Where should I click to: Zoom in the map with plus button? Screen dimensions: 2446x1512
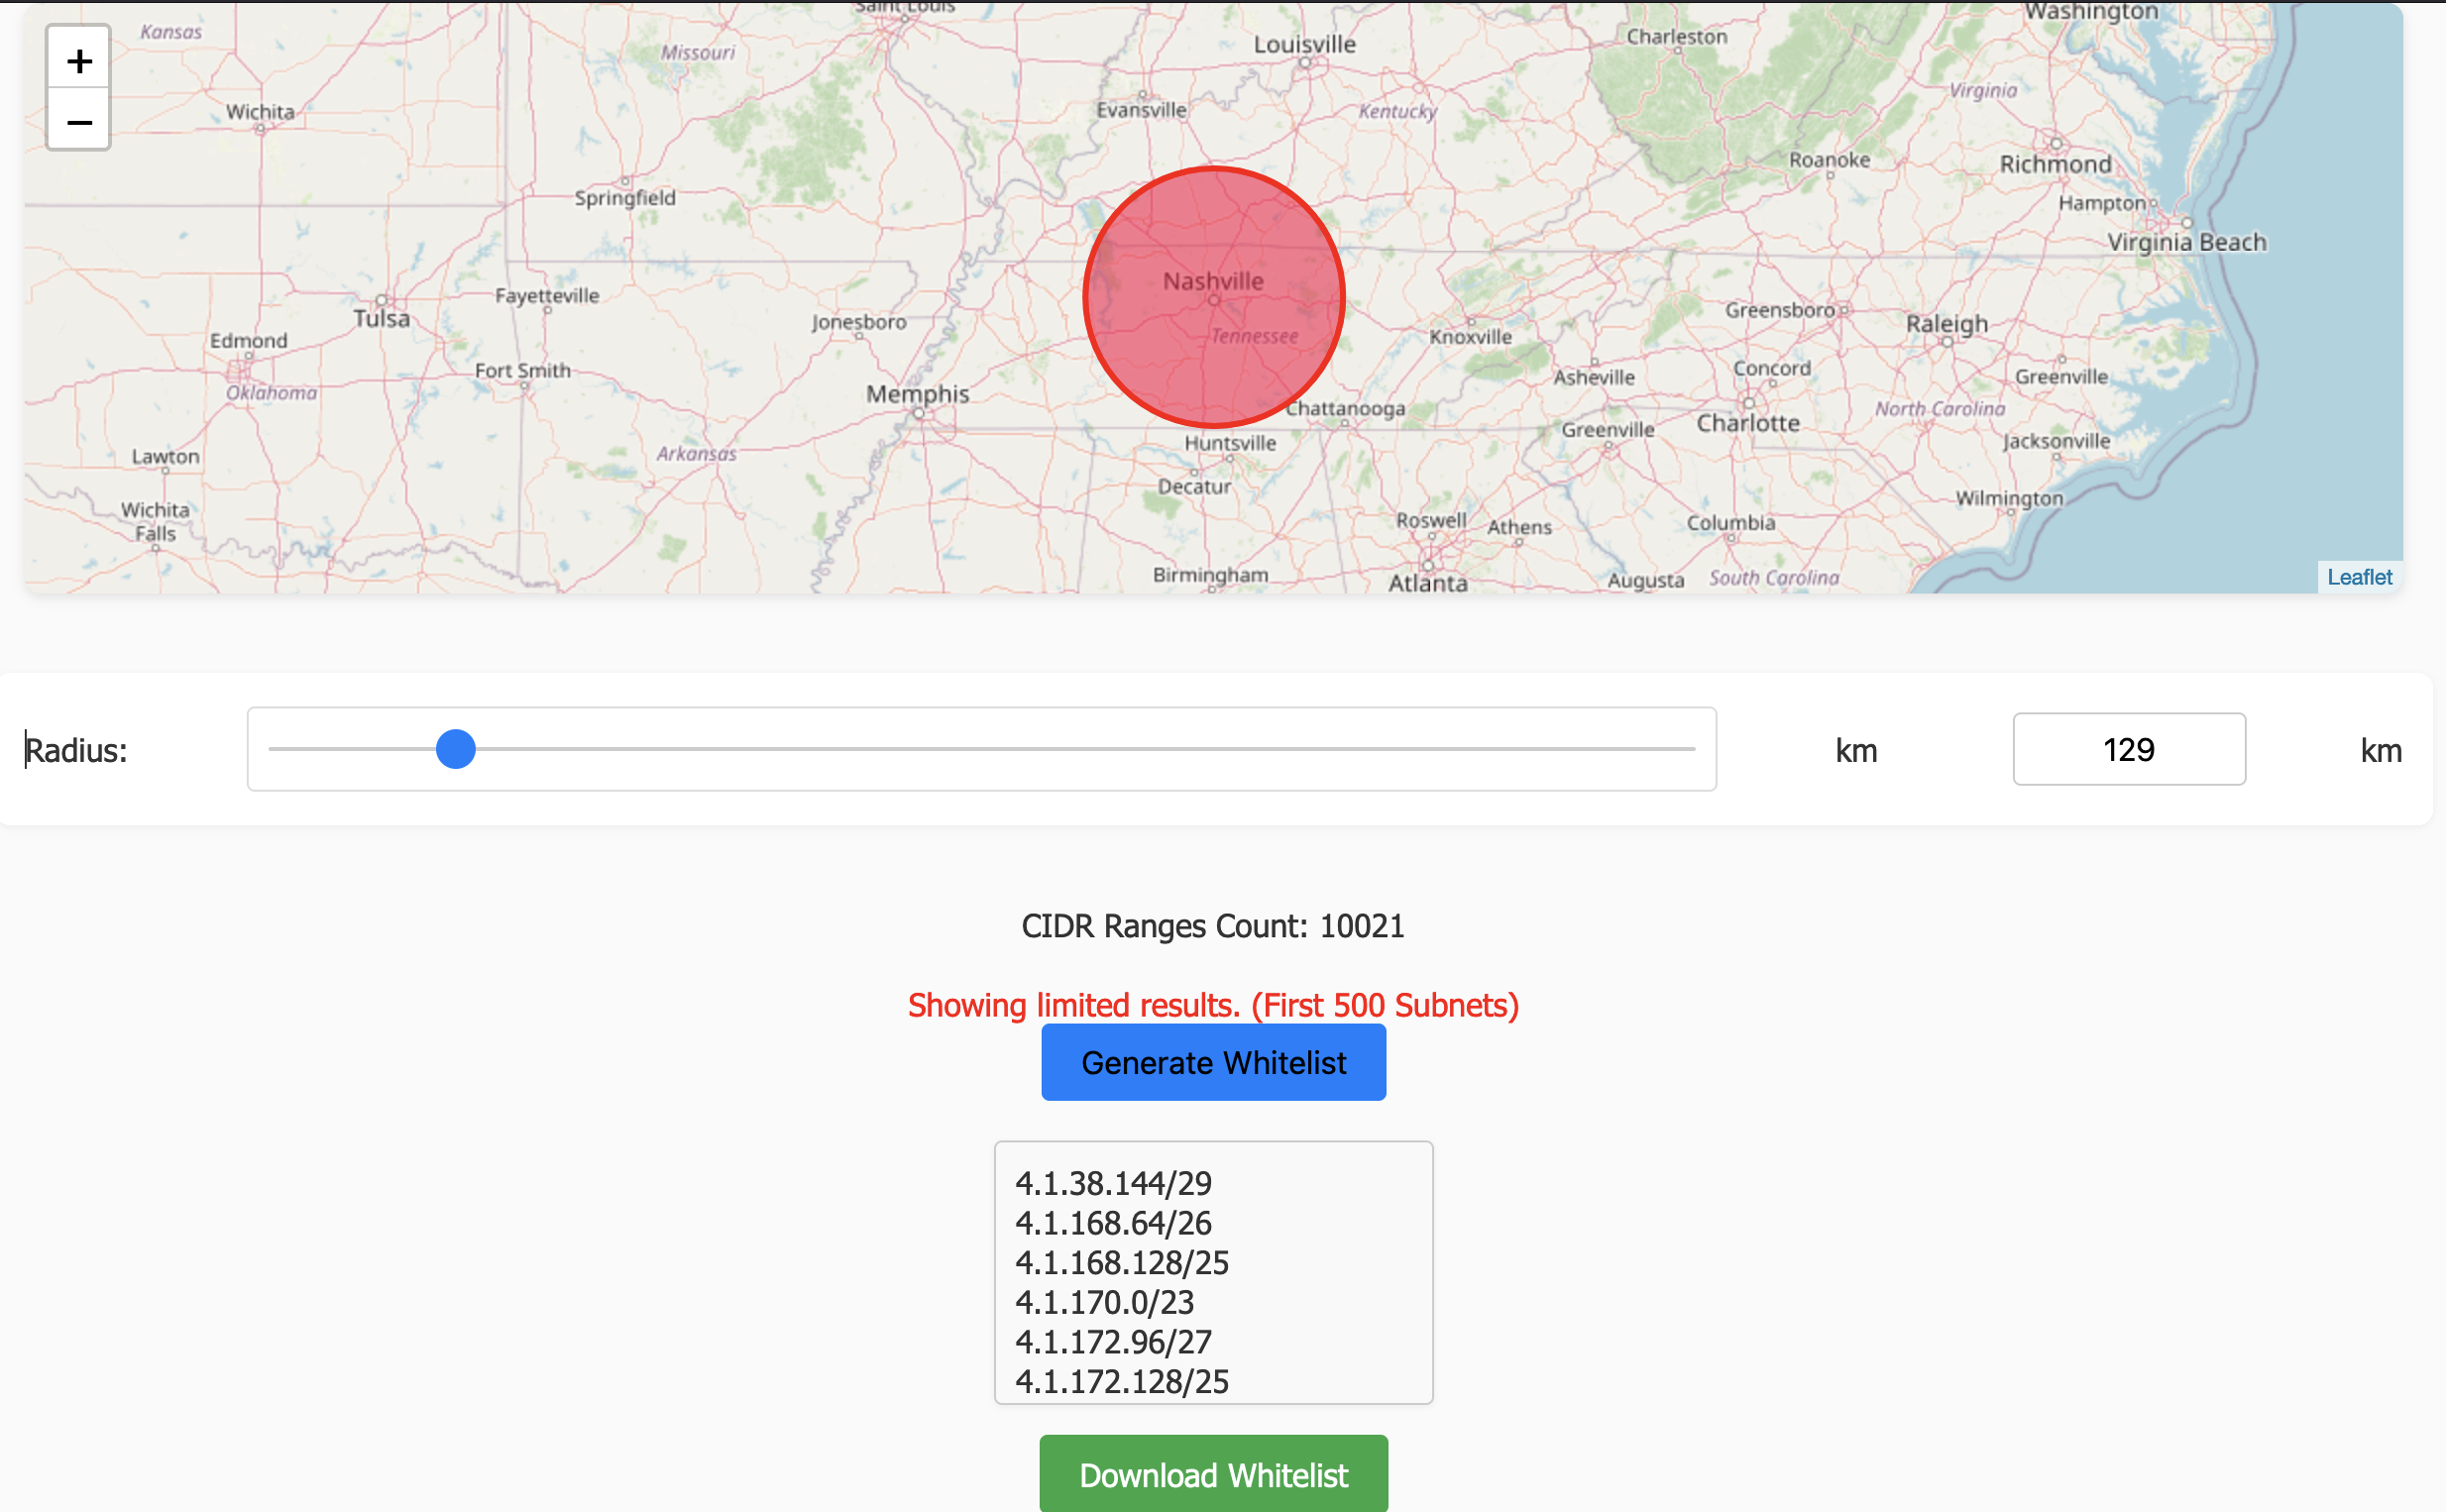(x=79, y=62)
